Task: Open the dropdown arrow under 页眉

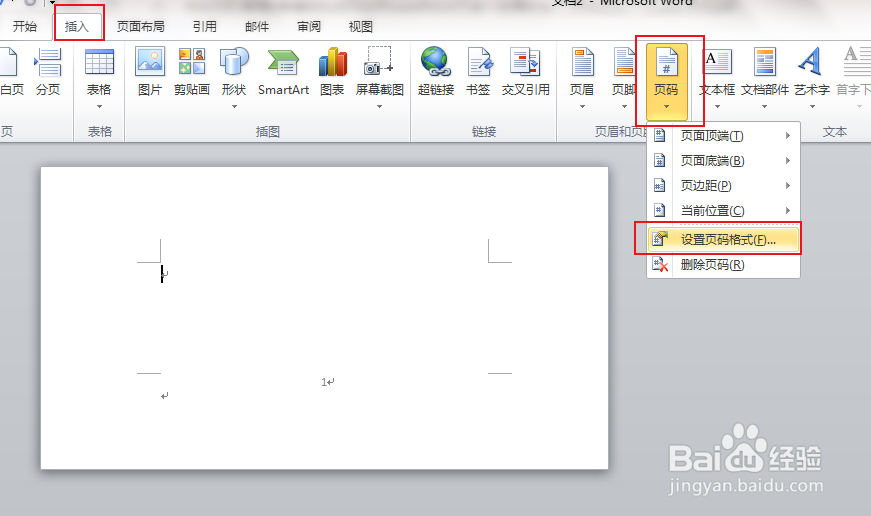Action: [x=582, y=106]
